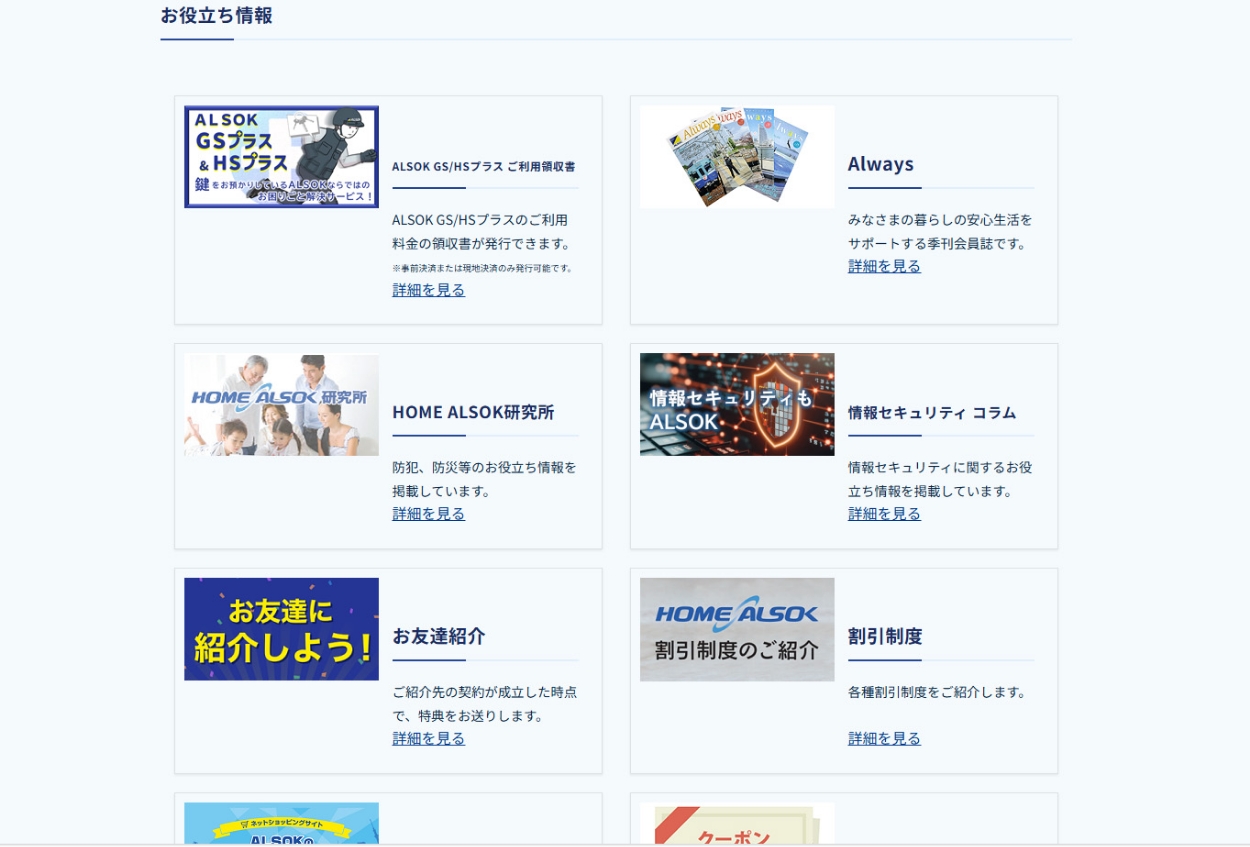
Task: Click the お役立ち情報 section heading
Action: [216, 16]
